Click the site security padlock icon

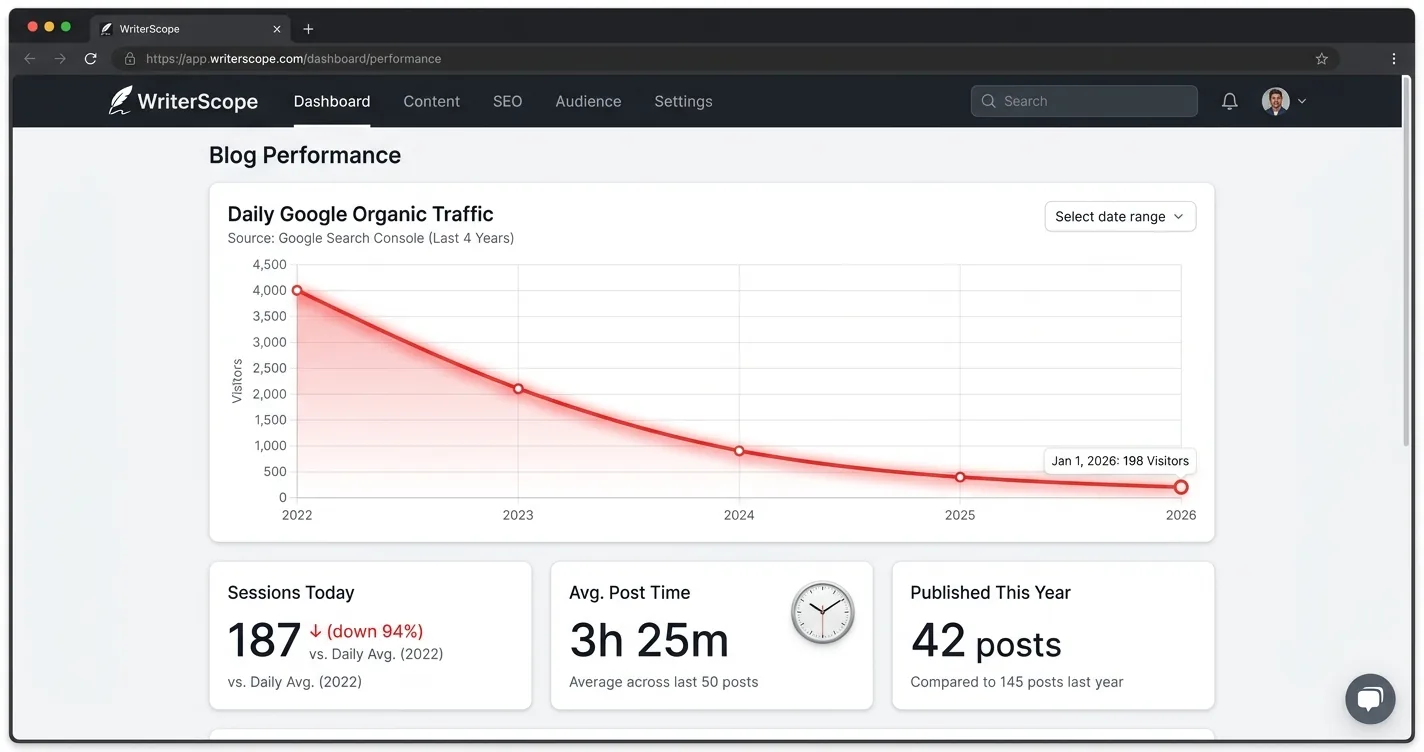point(129,58)
